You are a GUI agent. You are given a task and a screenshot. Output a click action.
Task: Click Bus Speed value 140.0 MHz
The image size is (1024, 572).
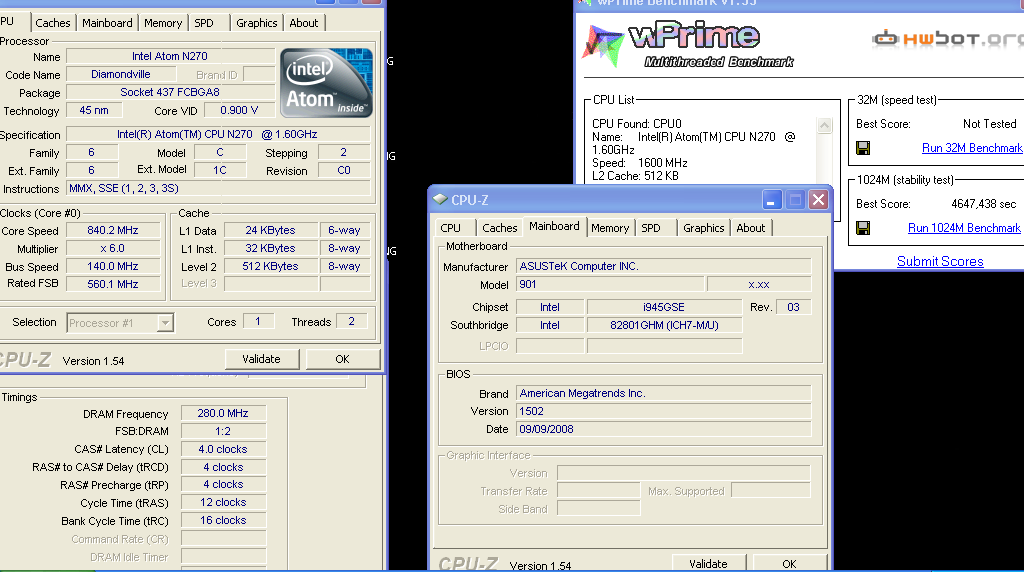point(113,266)
